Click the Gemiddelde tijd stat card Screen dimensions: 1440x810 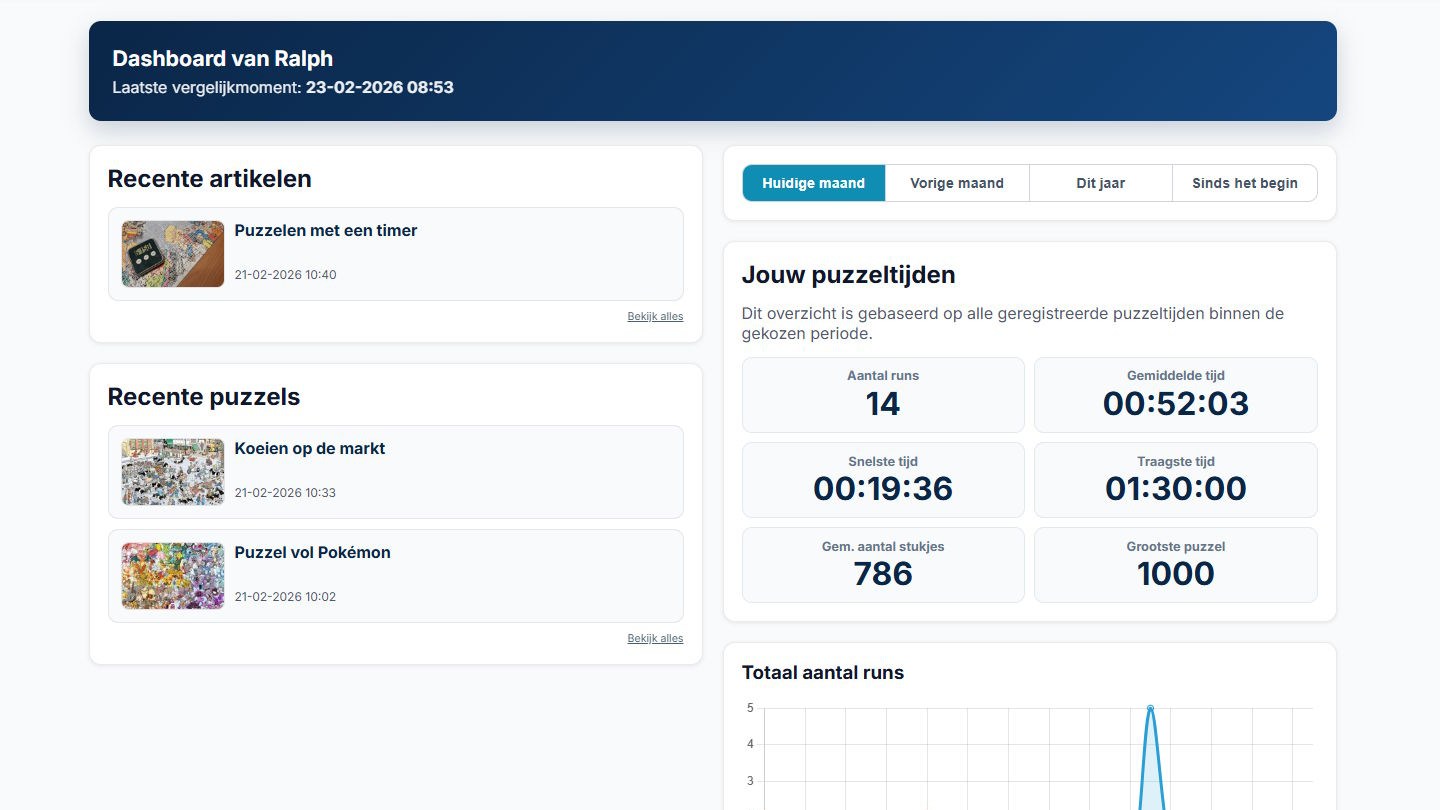tap(1175, 394)
